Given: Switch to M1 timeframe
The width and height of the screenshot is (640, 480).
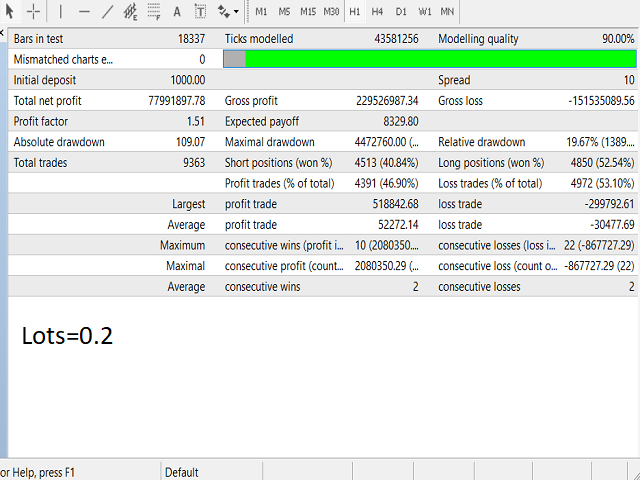Looking at the screenshot, I should [261, 11].
